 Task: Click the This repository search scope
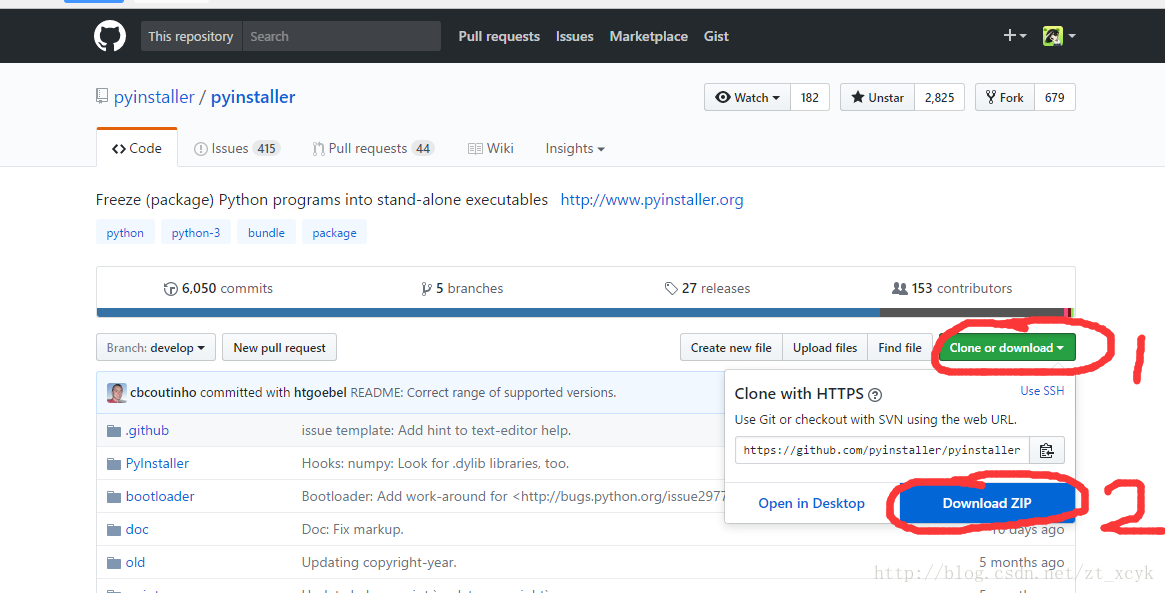point(191,36)
